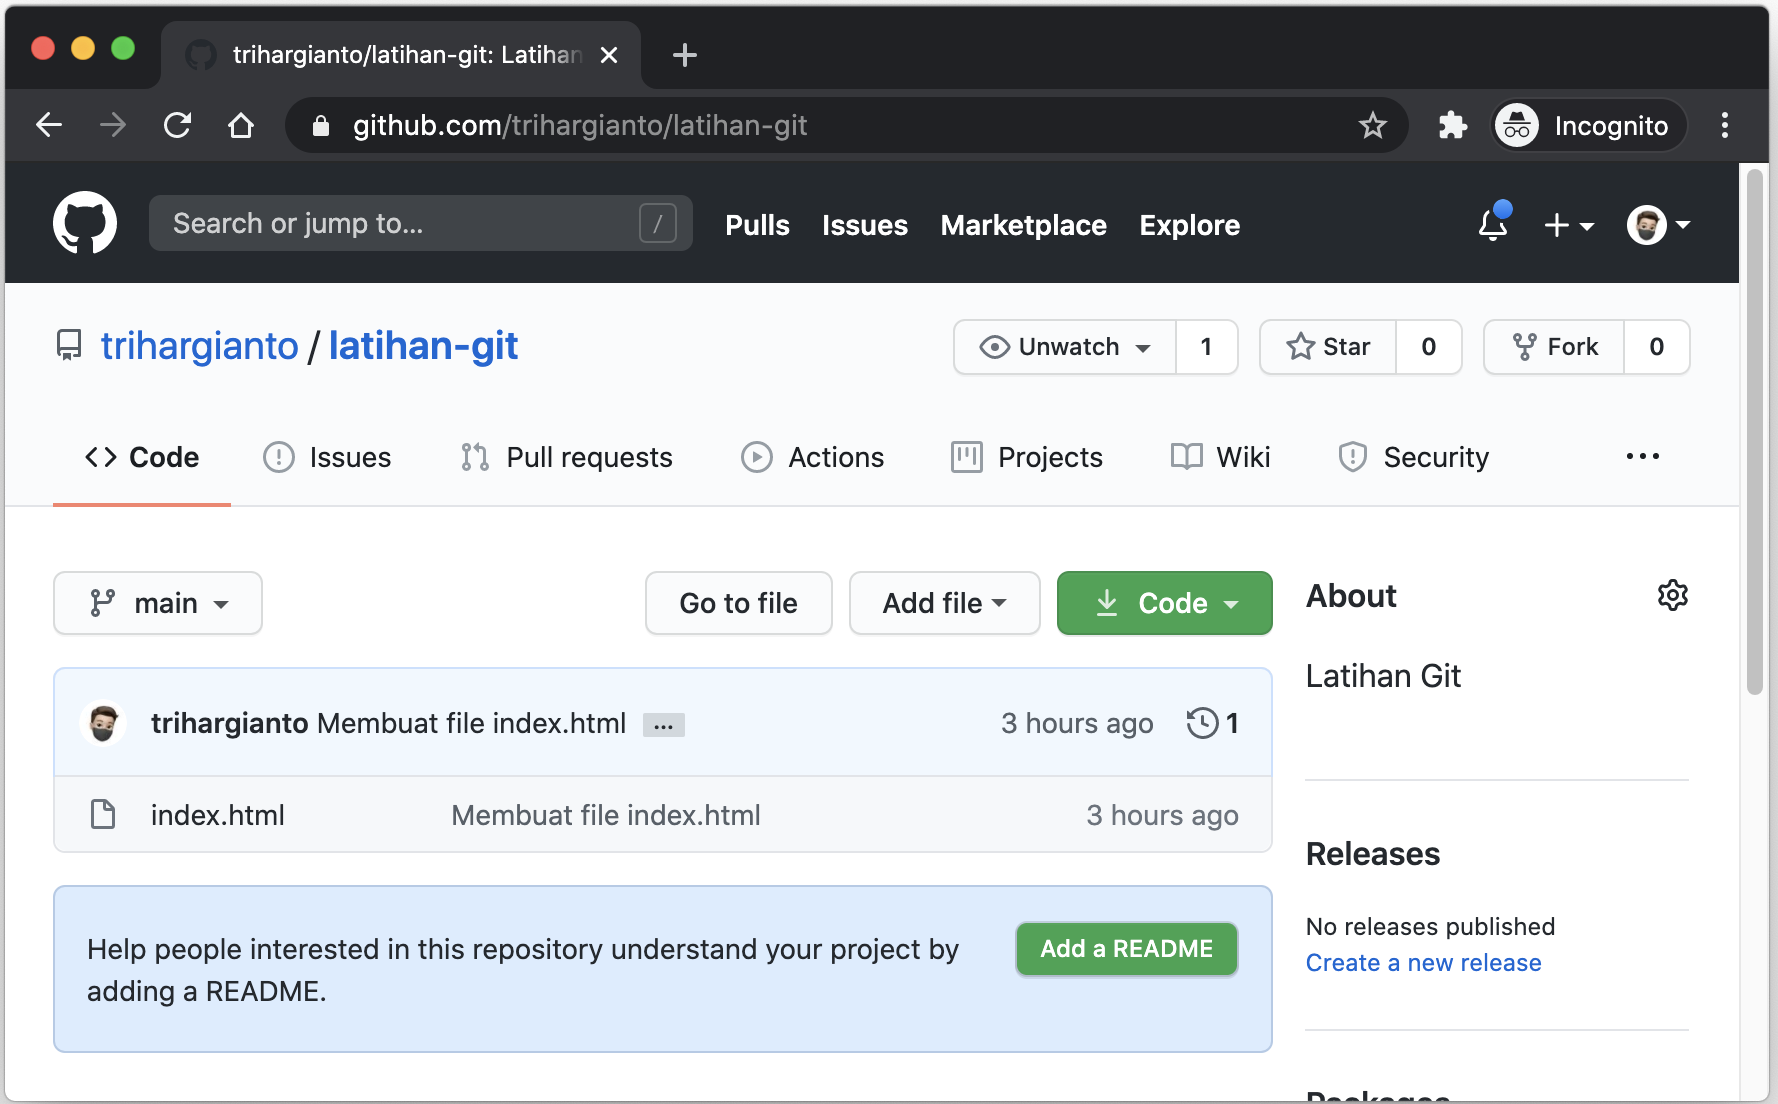Click the repository book icon beside trihargianto

[68, 345]
